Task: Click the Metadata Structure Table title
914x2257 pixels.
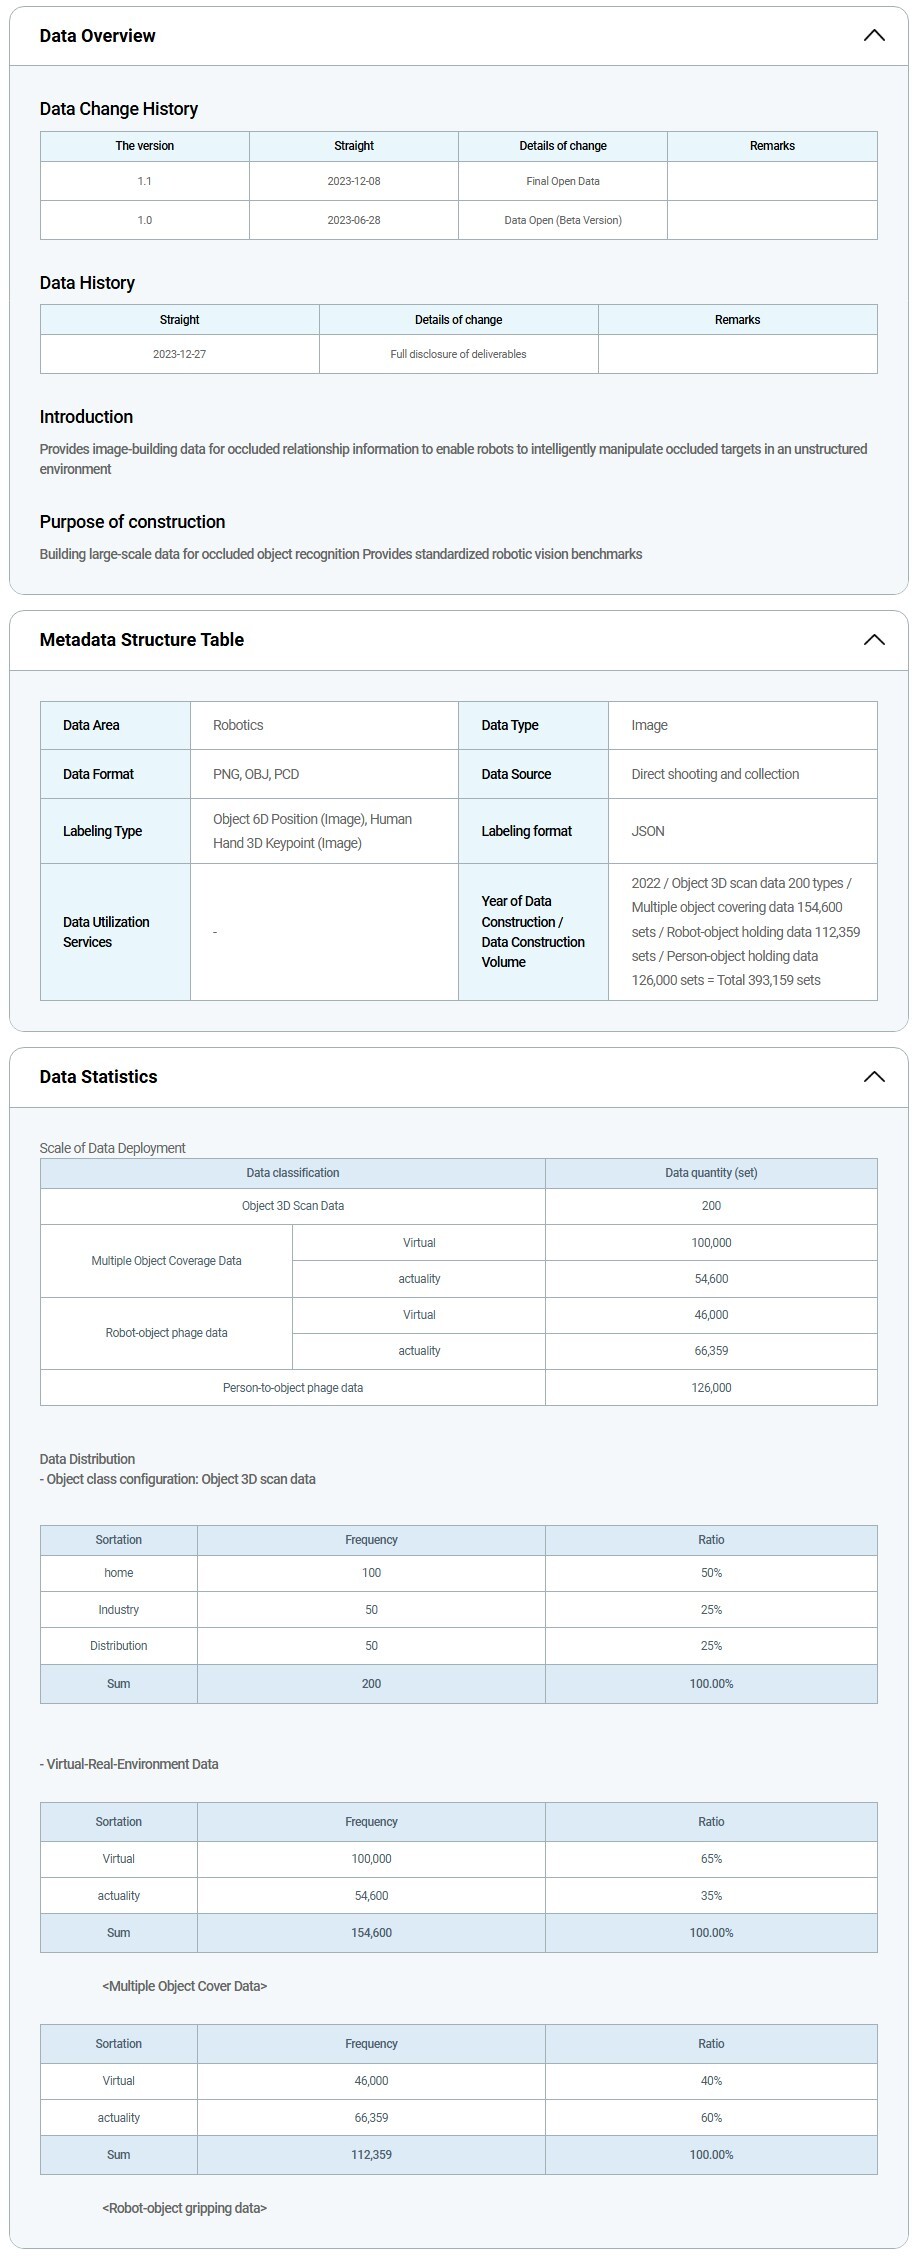Action: [141, 640]
